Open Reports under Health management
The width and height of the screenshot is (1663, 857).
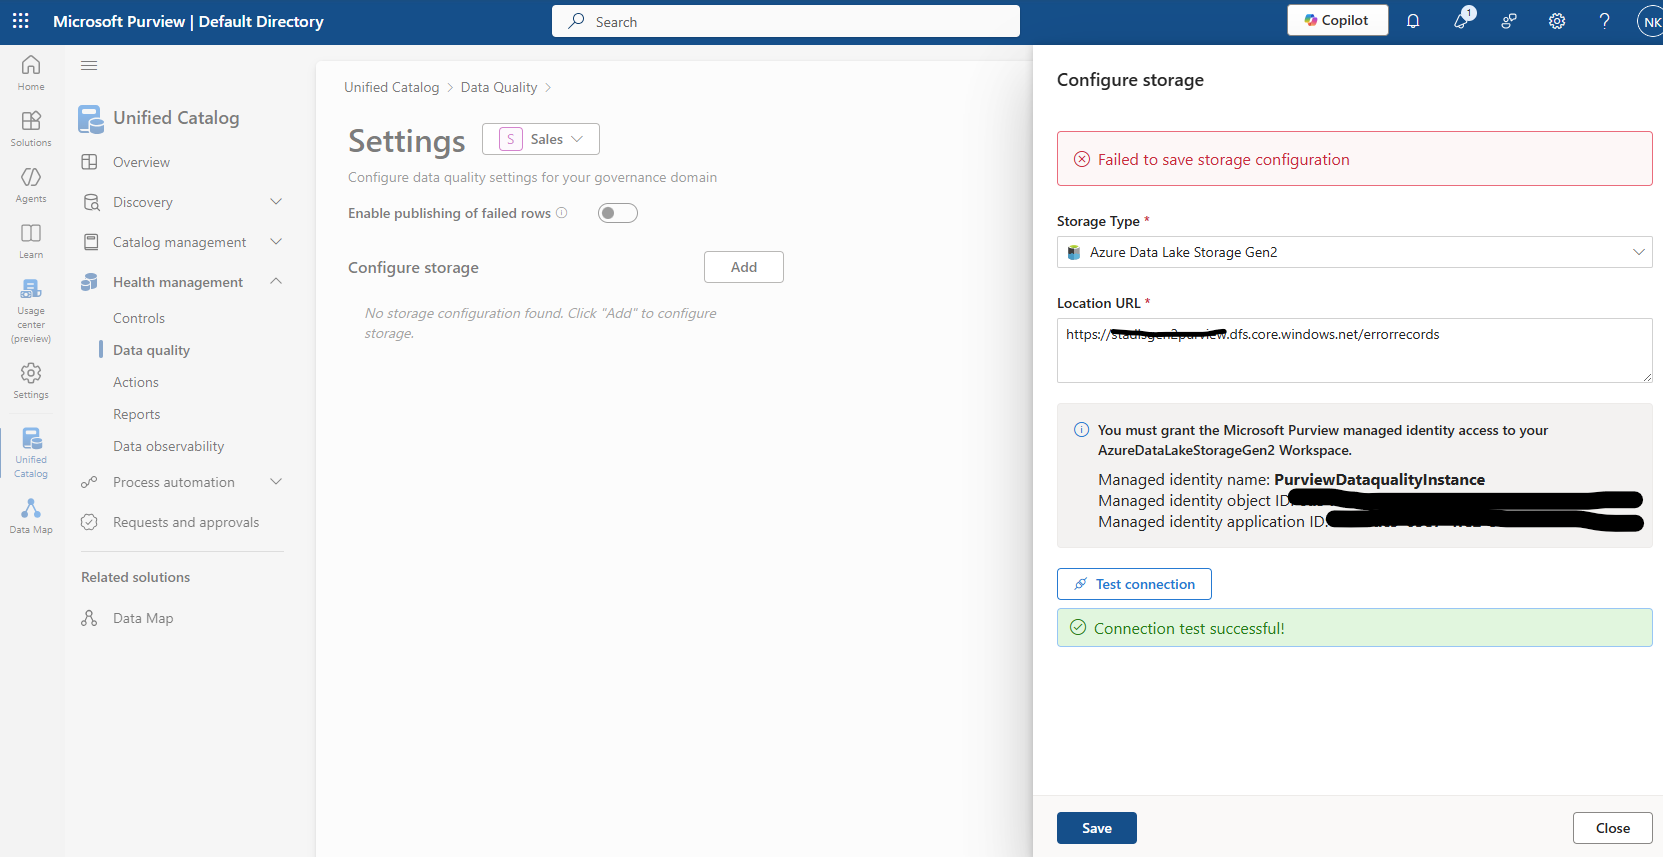point(137,414)
